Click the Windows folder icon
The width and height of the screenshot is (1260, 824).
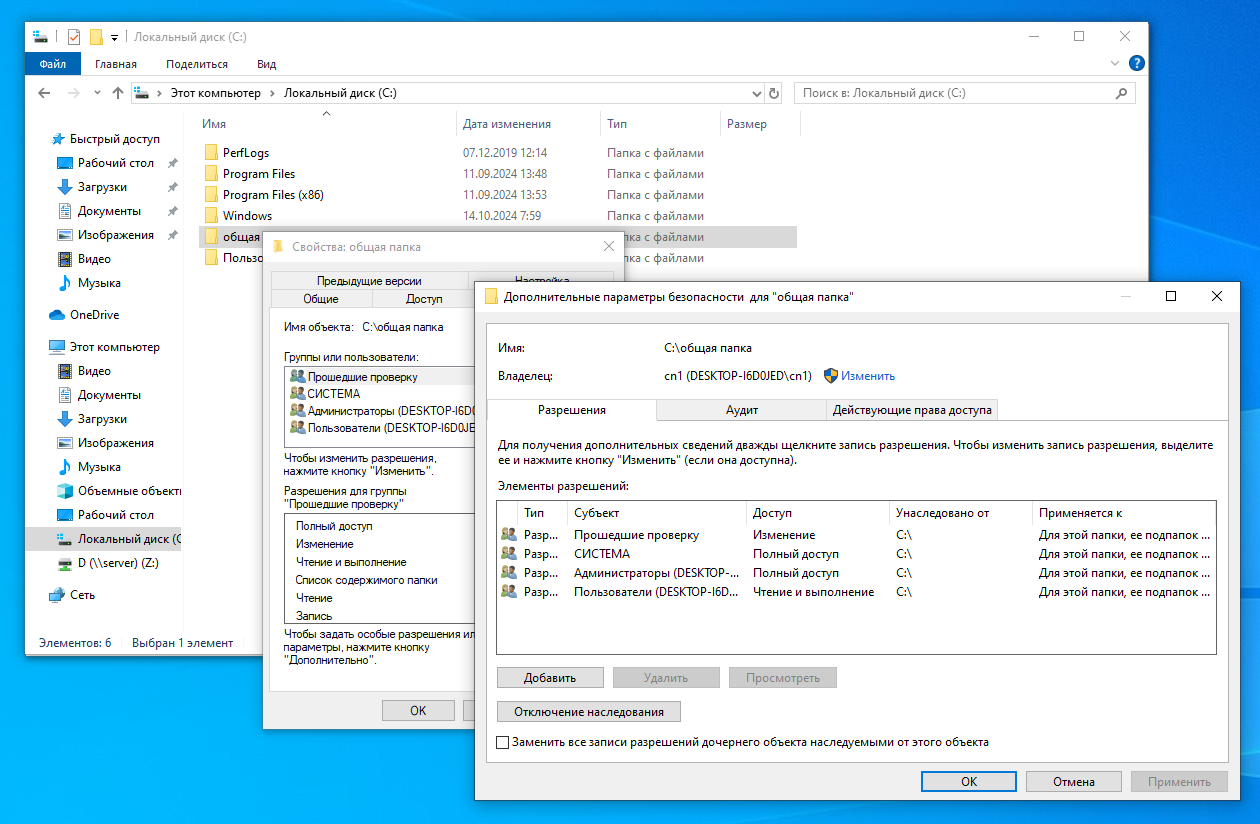pyautogui.click(x=211, y=216)
